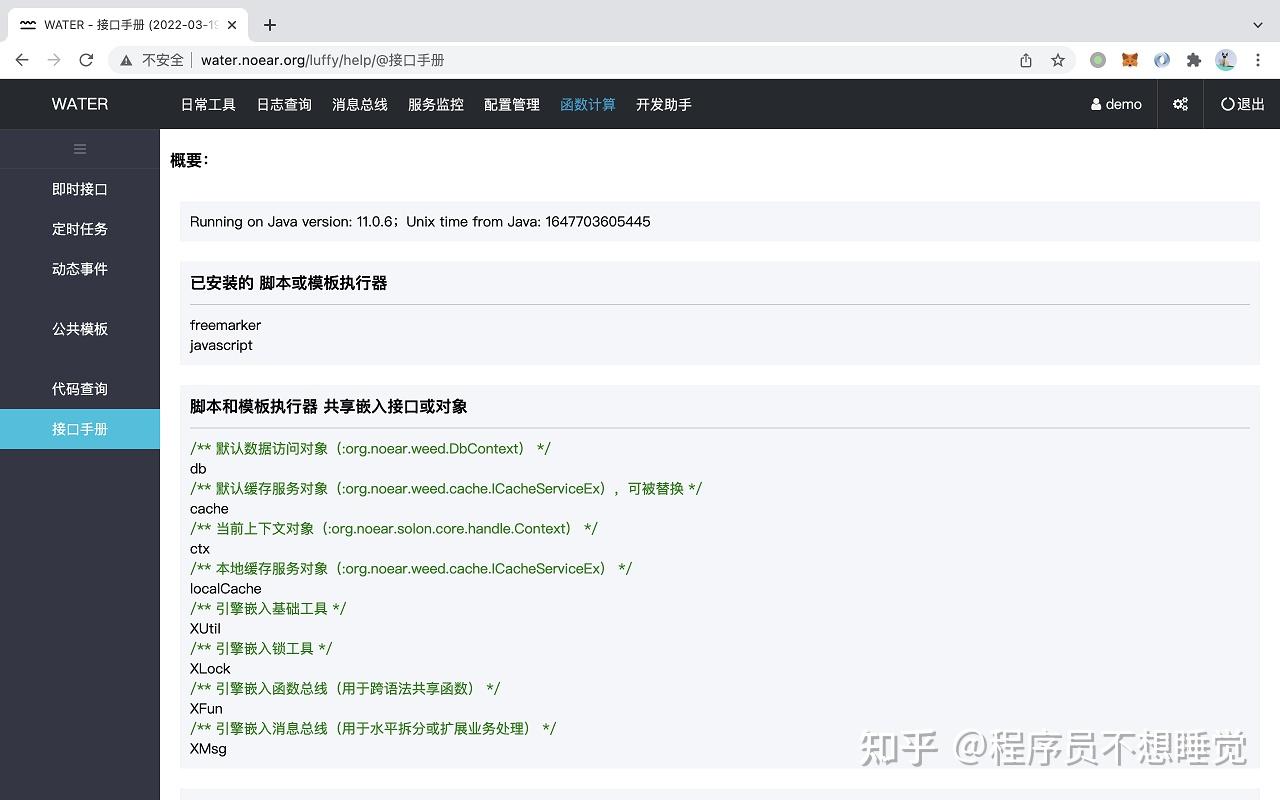Screen dimensions: 1280x800
Task: Expand the browser tab list chevron
Action: coord(1256,24)
